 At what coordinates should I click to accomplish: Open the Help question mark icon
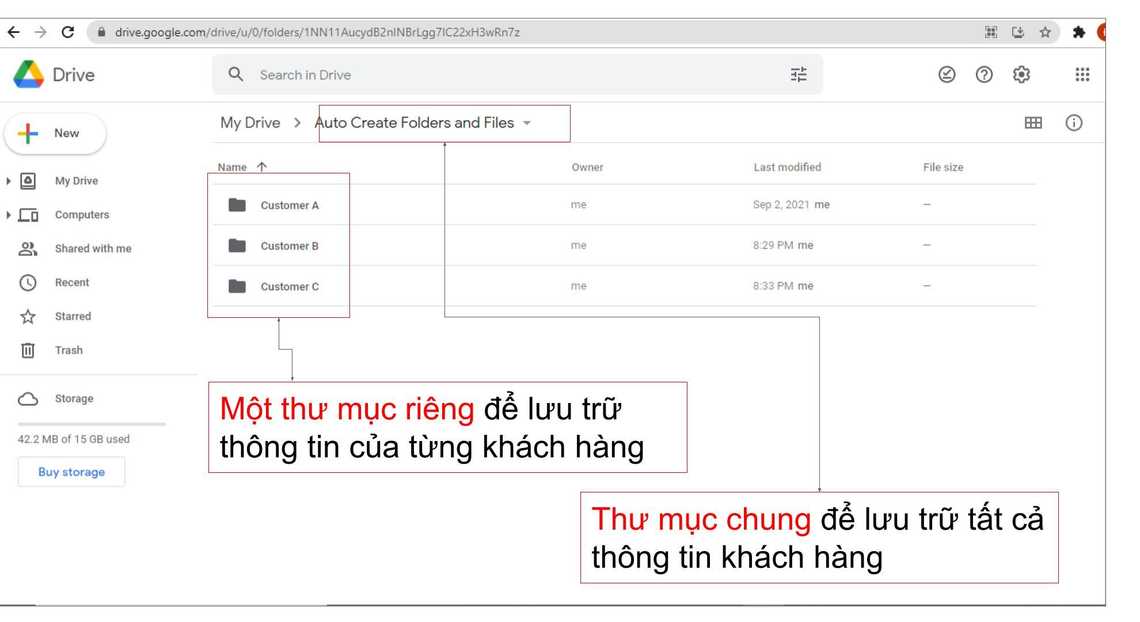(x=984, y=75)
